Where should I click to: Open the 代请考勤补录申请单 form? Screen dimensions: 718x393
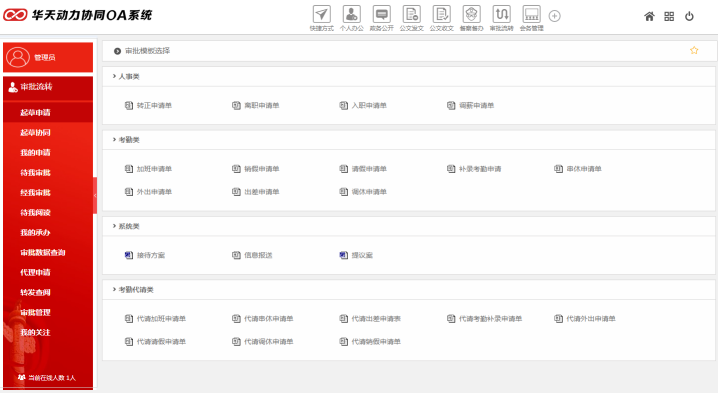484,319
